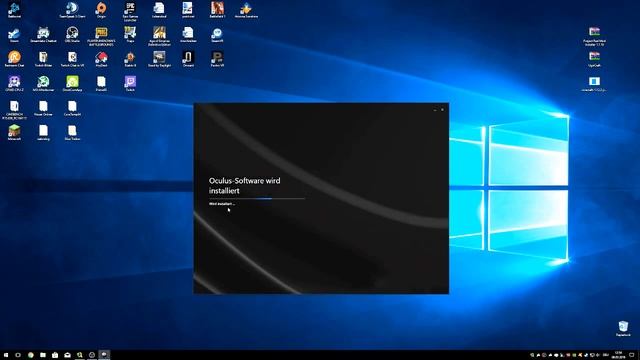Open the Microsoft Store taskbar icon
The width and height of the screenshot is (640, 360).
pos(55,355)
